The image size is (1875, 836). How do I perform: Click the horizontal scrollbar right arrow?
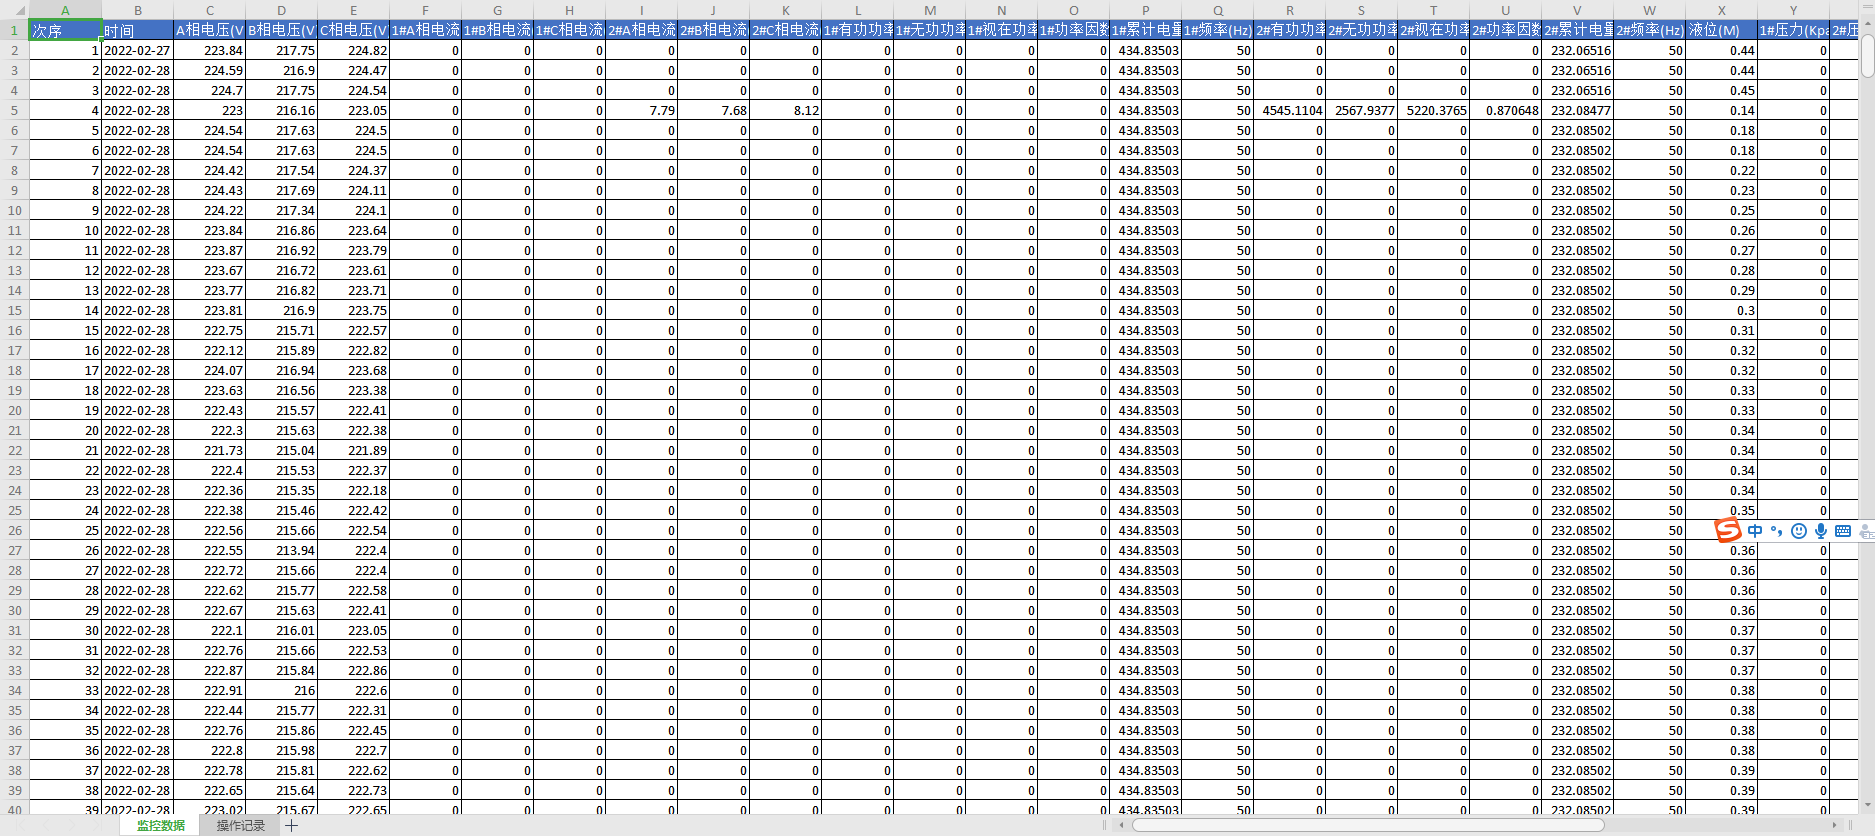1834,825
